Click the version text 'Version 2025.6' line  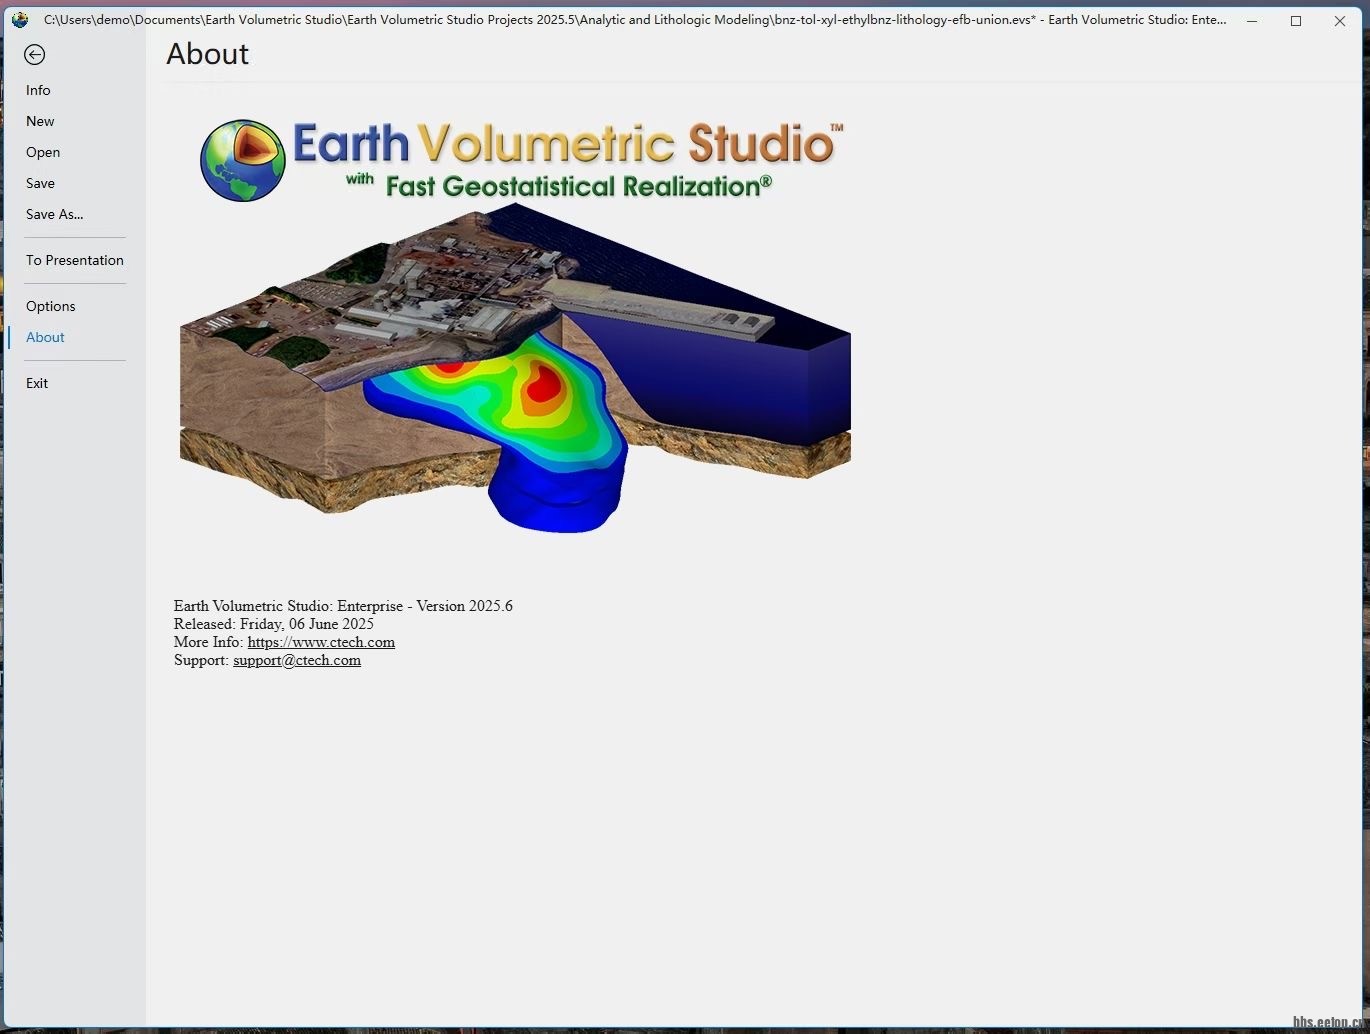click(x=343, y=606)
